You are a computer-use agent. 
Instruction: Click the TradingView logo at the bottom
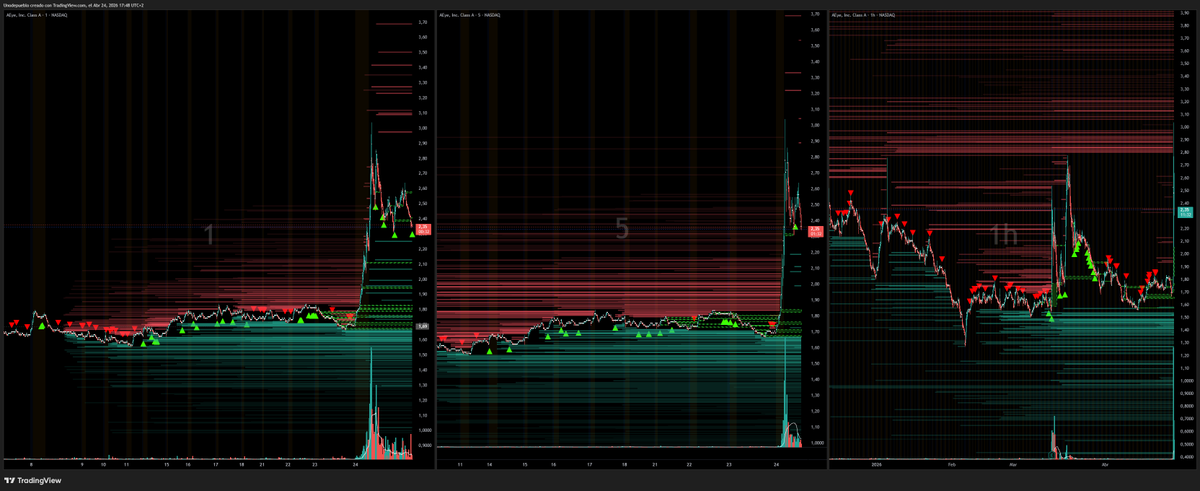point(32,481)
